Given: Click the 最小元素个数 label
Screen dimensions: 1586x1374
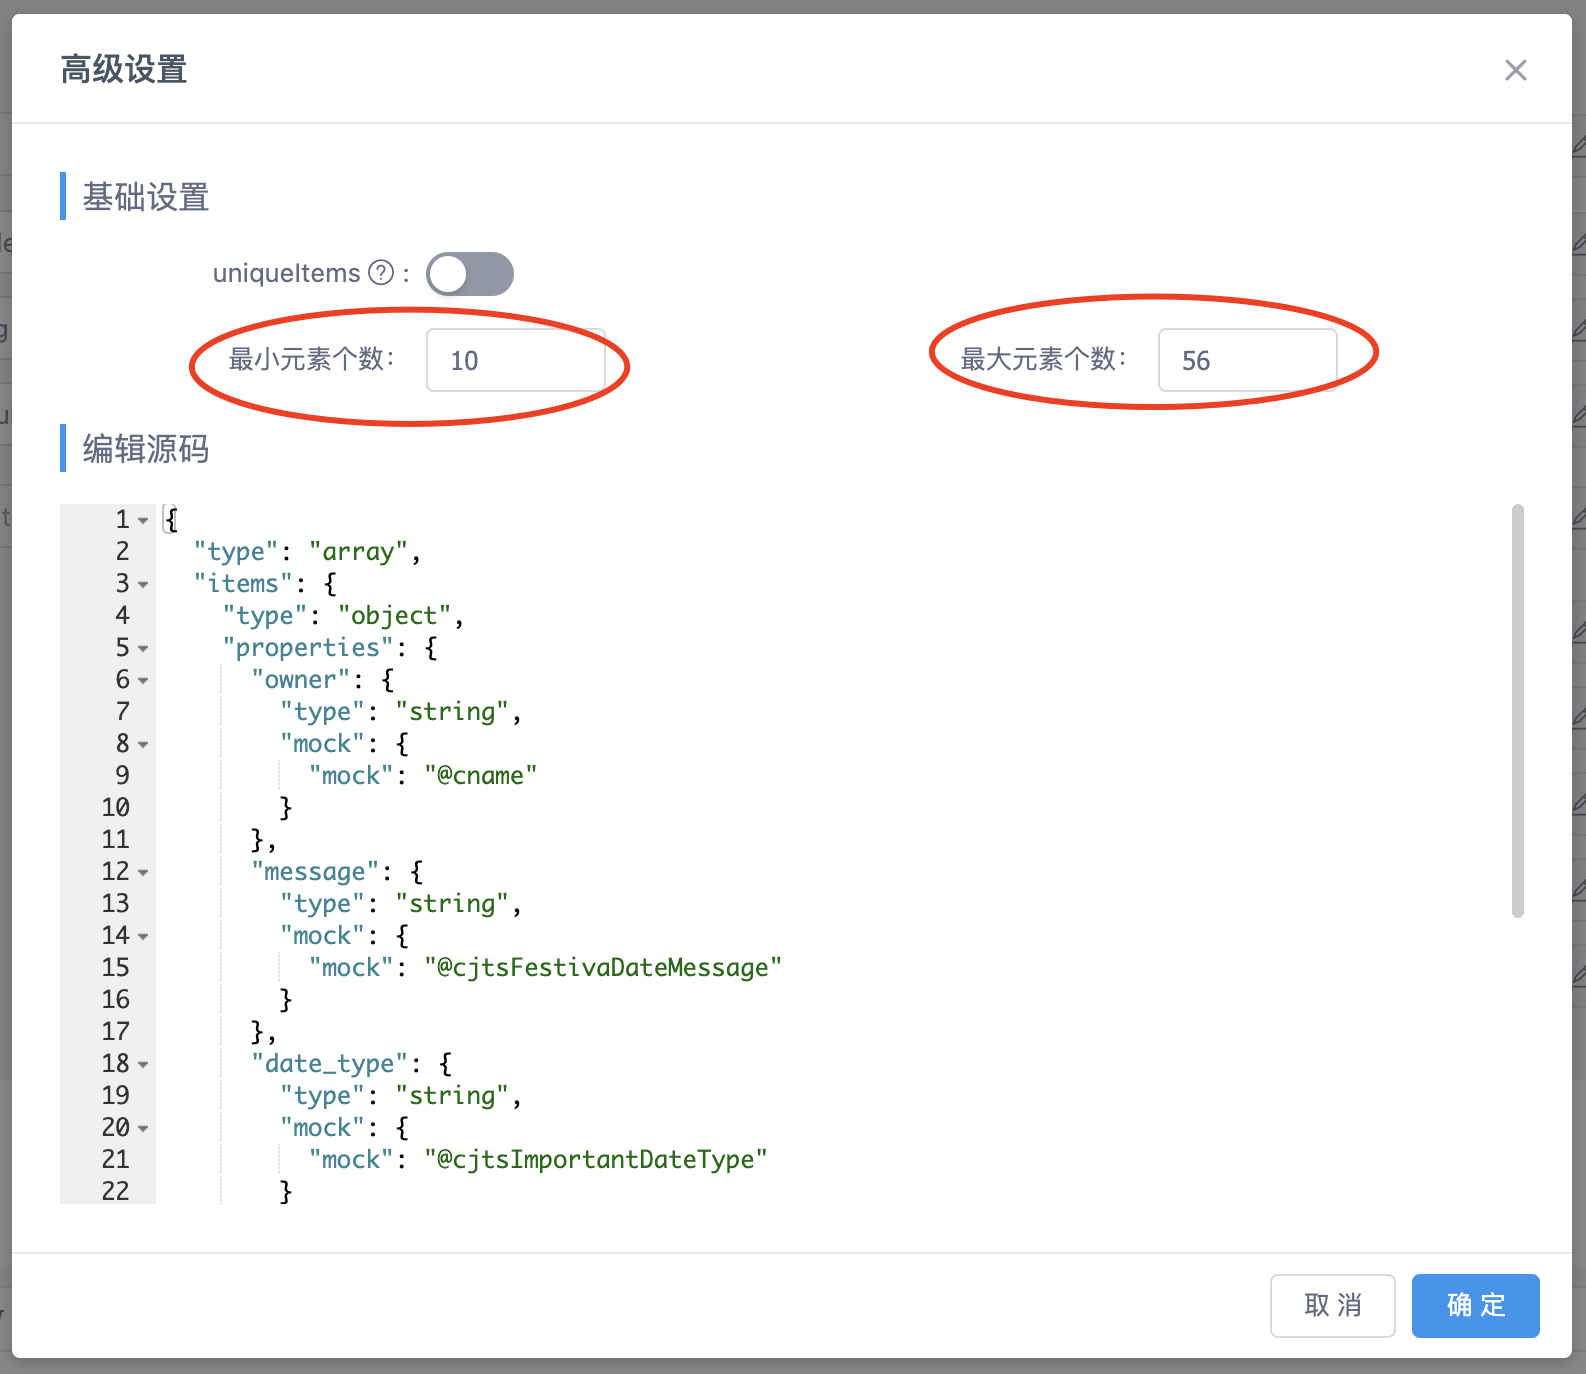Looking at the screenshot, I should click(x=312, y=359).
